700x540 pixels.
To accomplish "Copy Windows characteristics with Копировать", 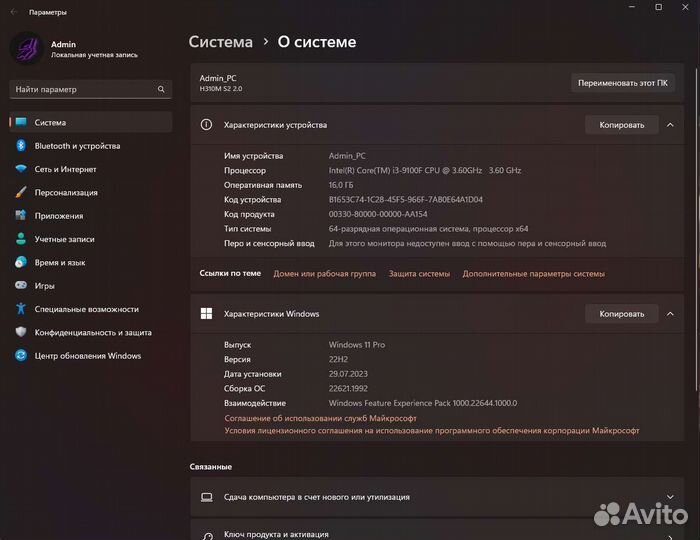I will [622, 314].
